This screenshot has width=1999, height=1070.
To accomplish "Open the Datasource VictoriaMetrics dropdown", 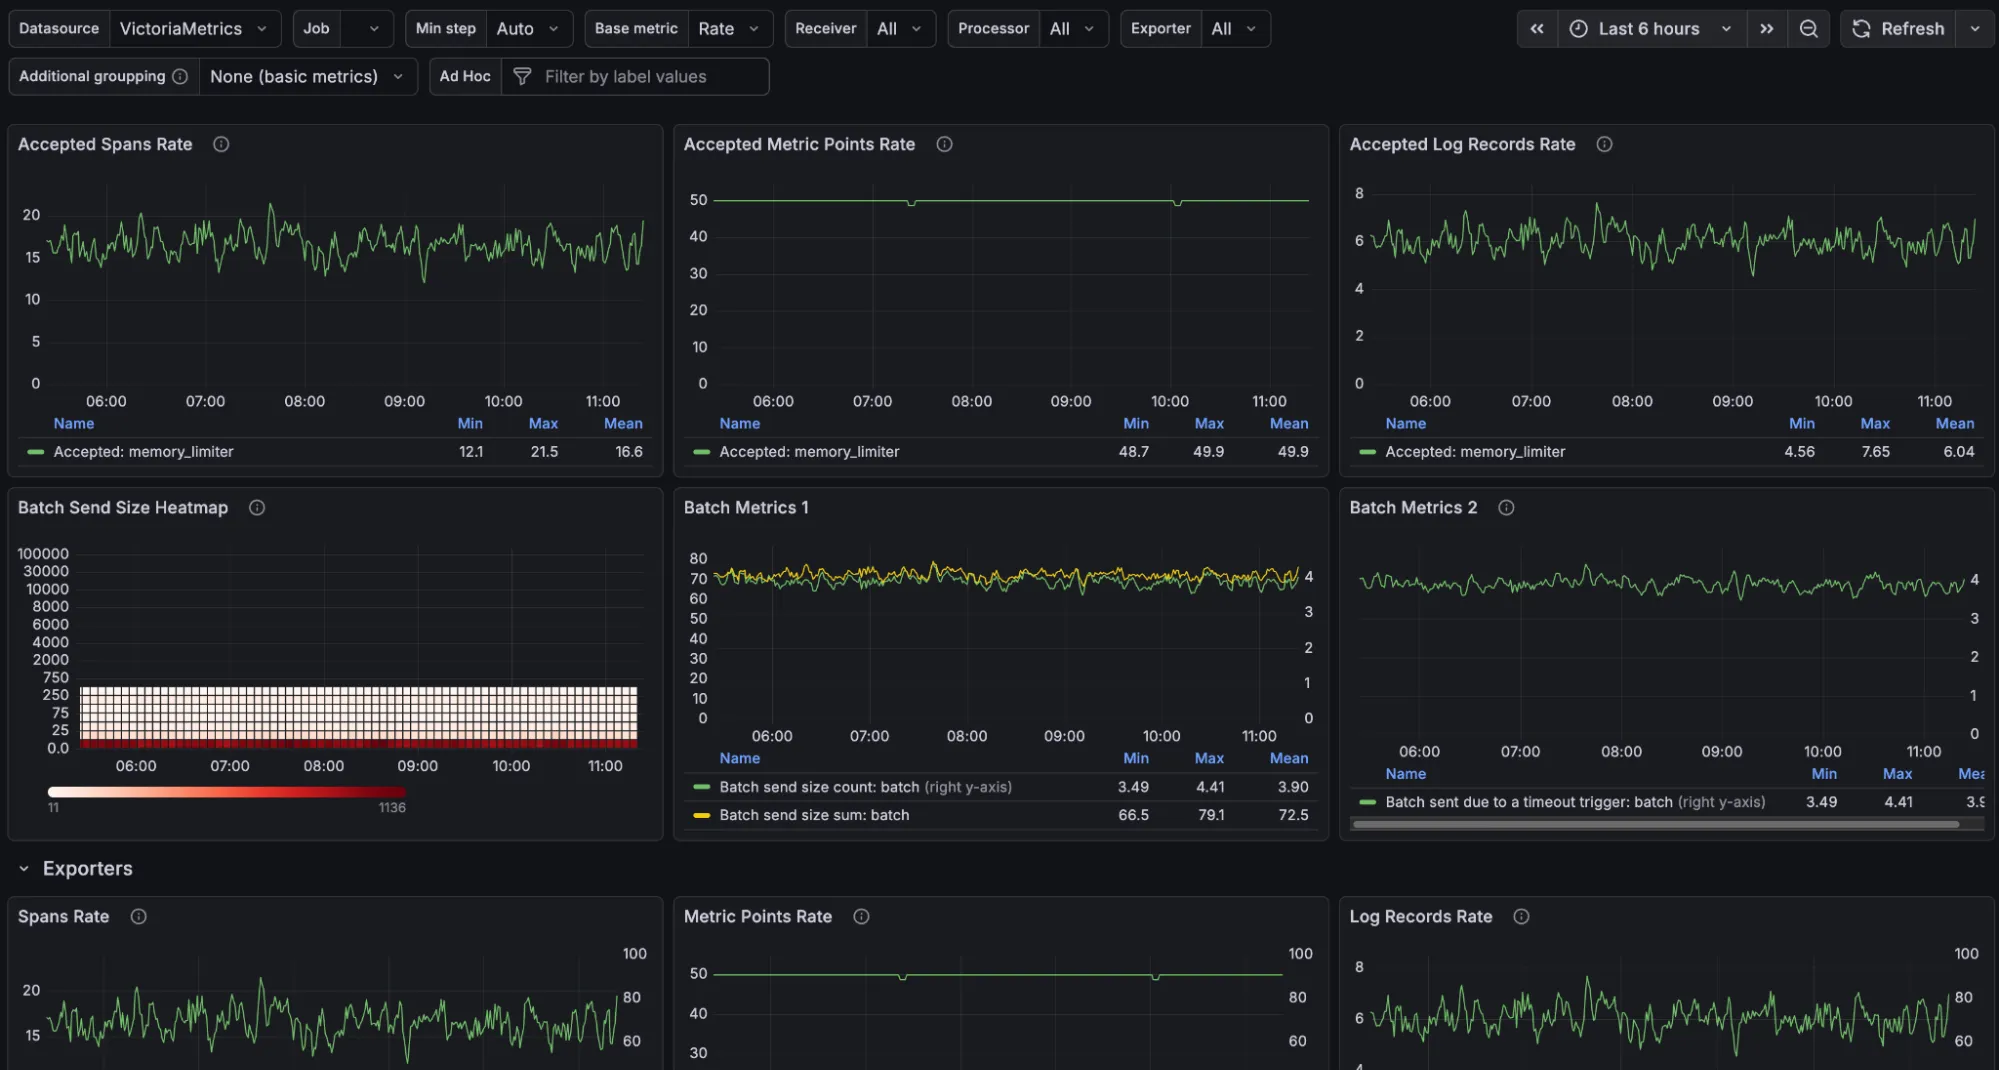I will click(x=192, y=29).
